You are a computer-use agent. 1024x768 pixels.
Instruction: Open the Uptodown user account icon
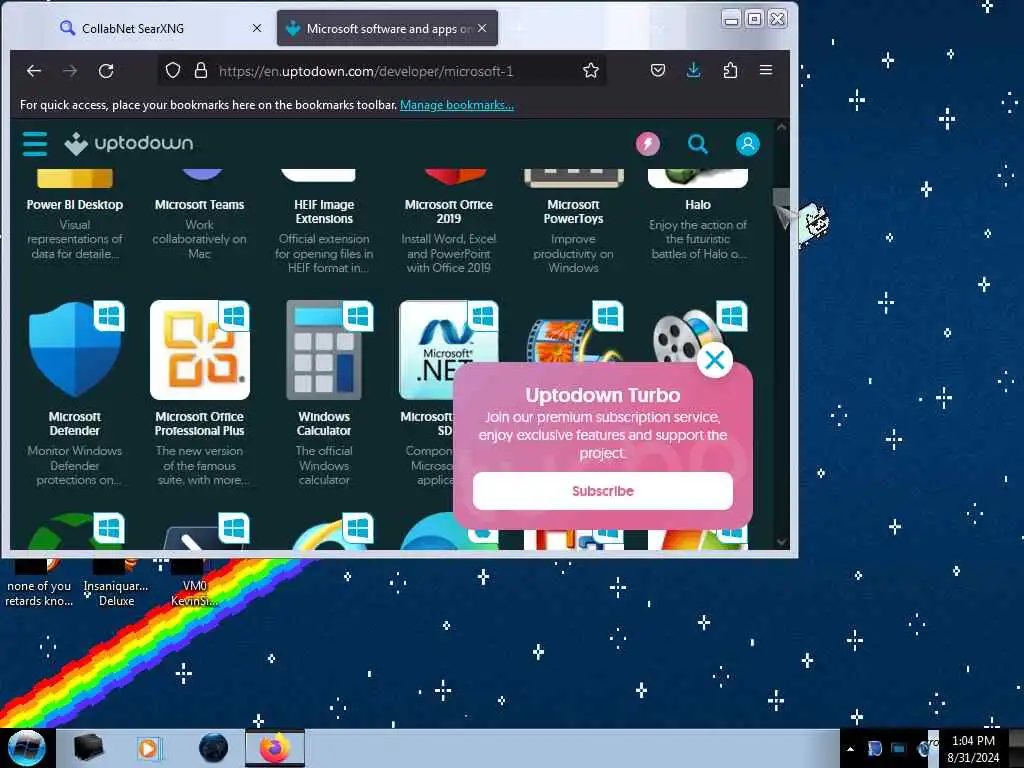tap(748, 144)
